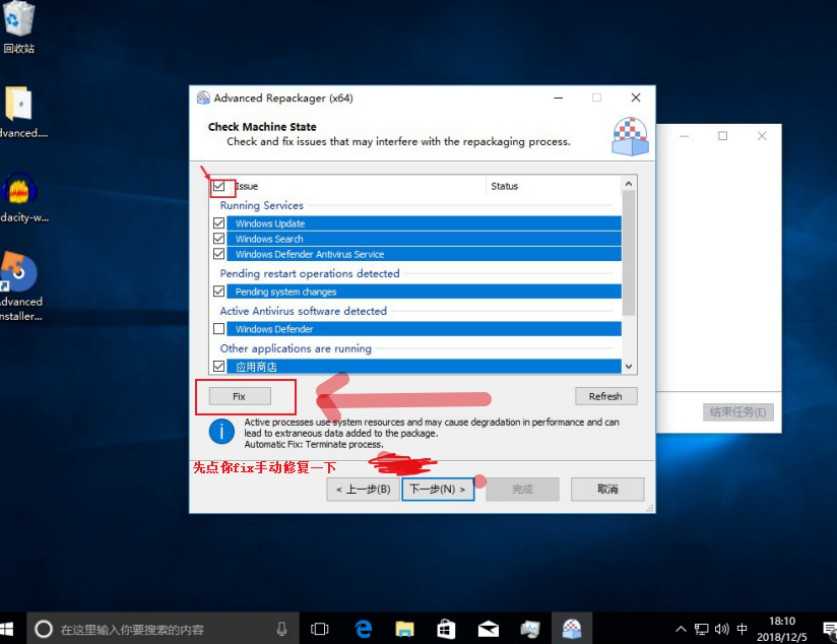
Task: Open Task Manager taskbar icon
Action: [530, 629]
